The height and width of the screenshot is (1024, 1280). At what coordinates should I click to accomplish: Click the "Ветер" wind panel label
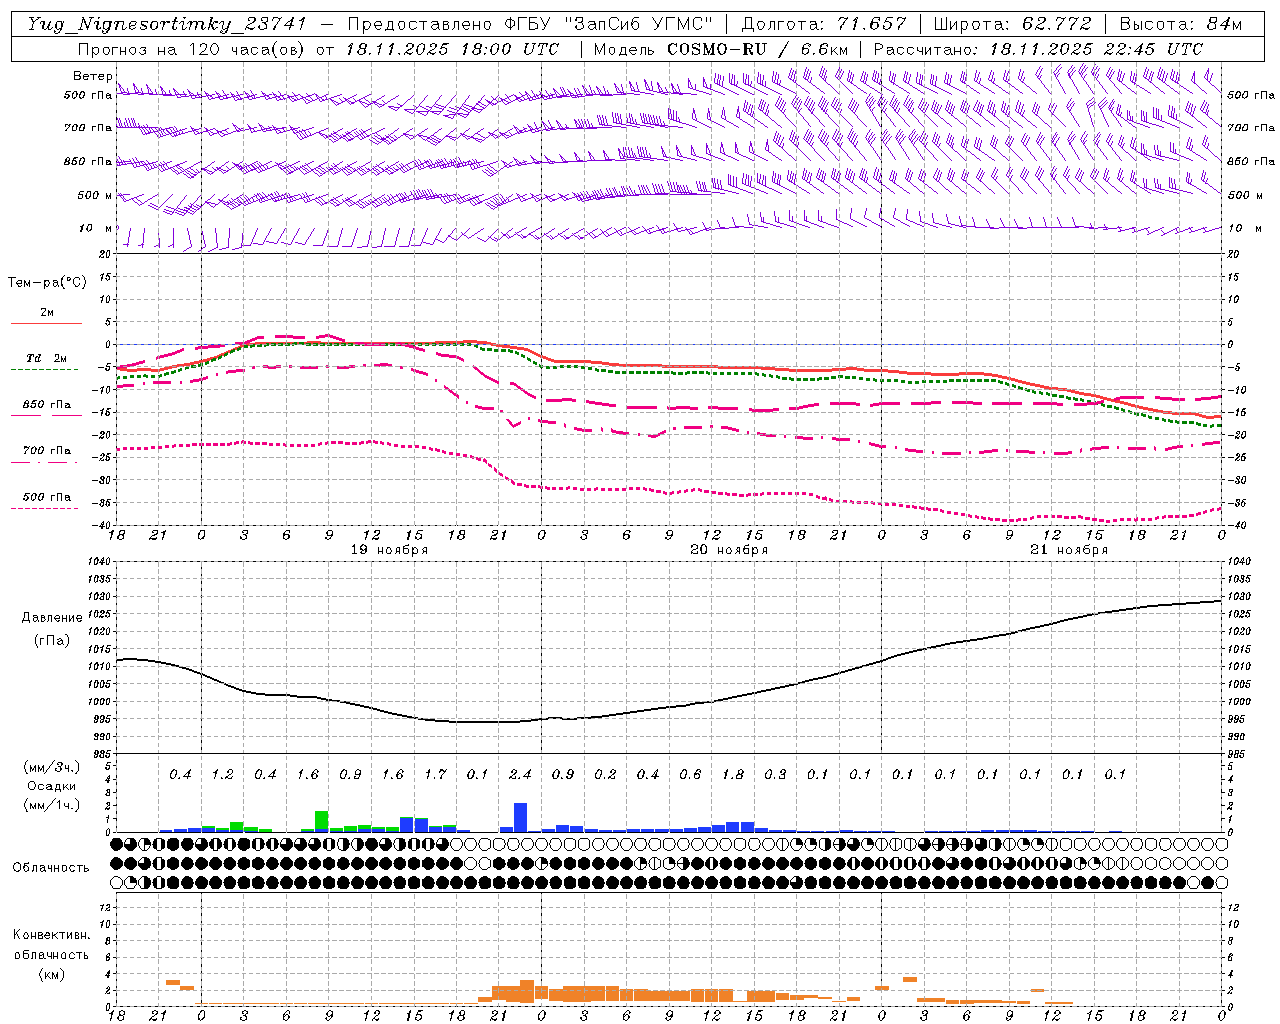[x=93, y=76]
